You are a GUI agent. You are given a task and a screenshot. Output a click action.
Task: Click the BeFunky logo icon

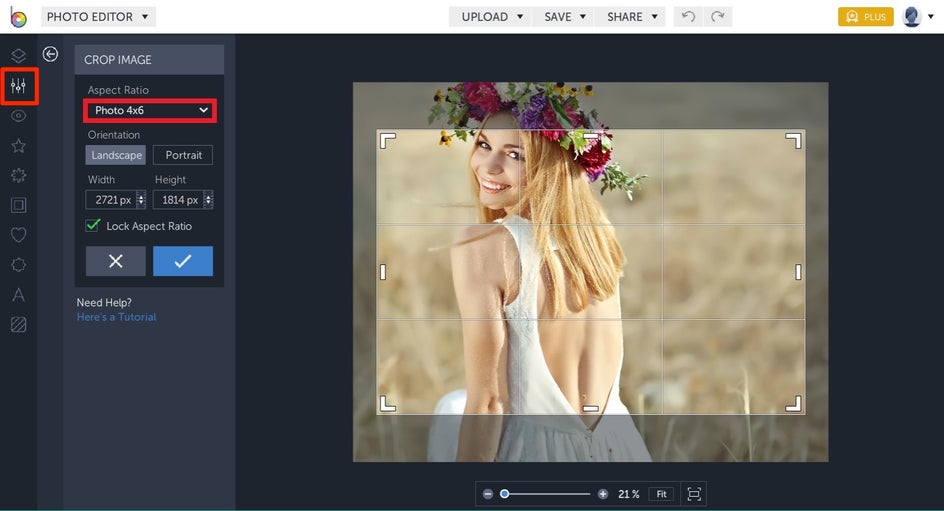point(18,17)
